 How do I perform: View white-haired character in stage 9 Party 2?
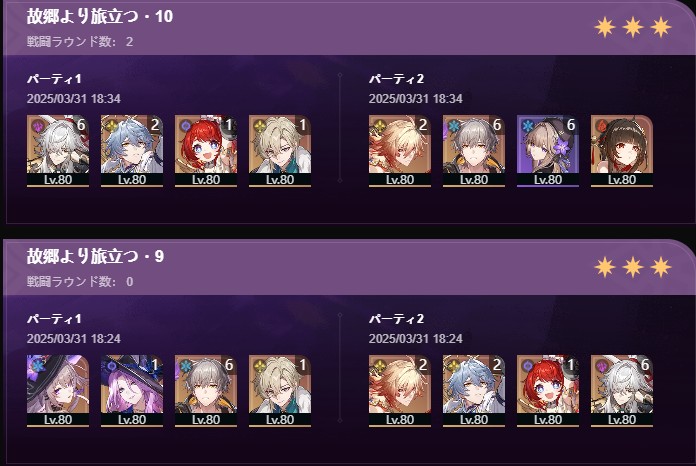(x=622, y=391)
